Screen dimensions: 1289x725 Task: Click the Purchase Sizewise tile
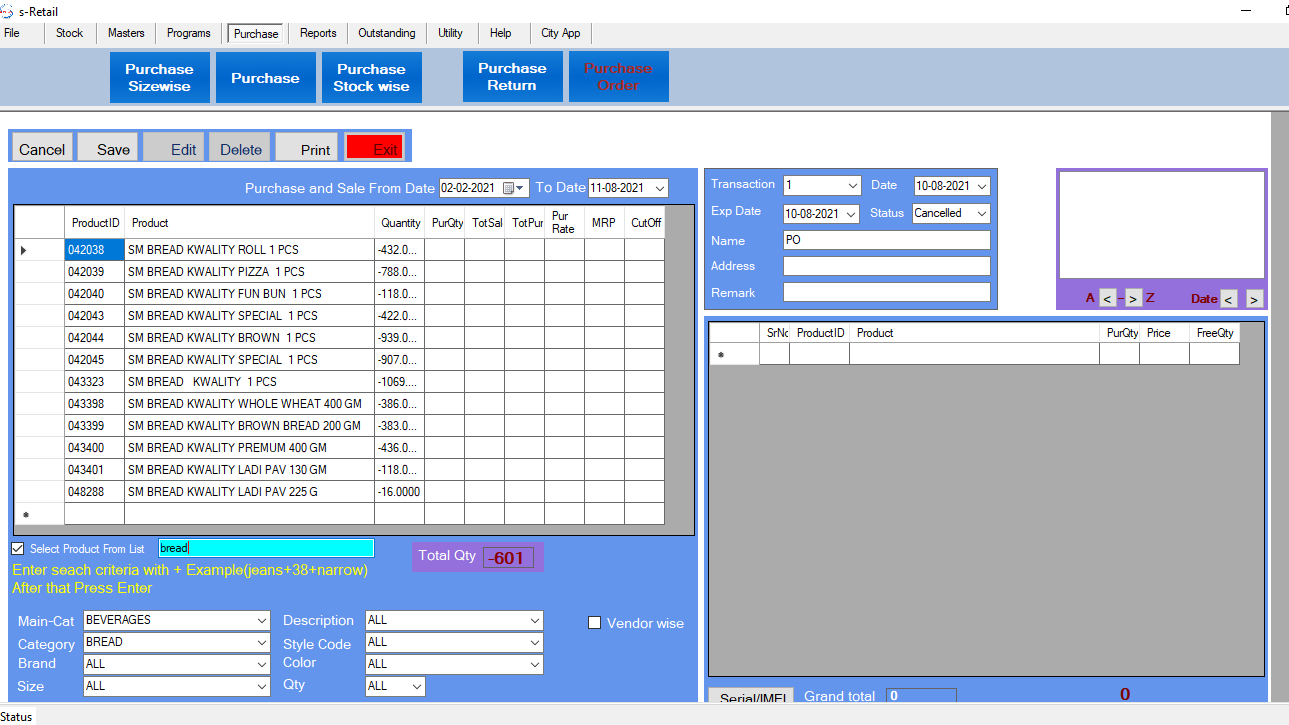(159, 77)
